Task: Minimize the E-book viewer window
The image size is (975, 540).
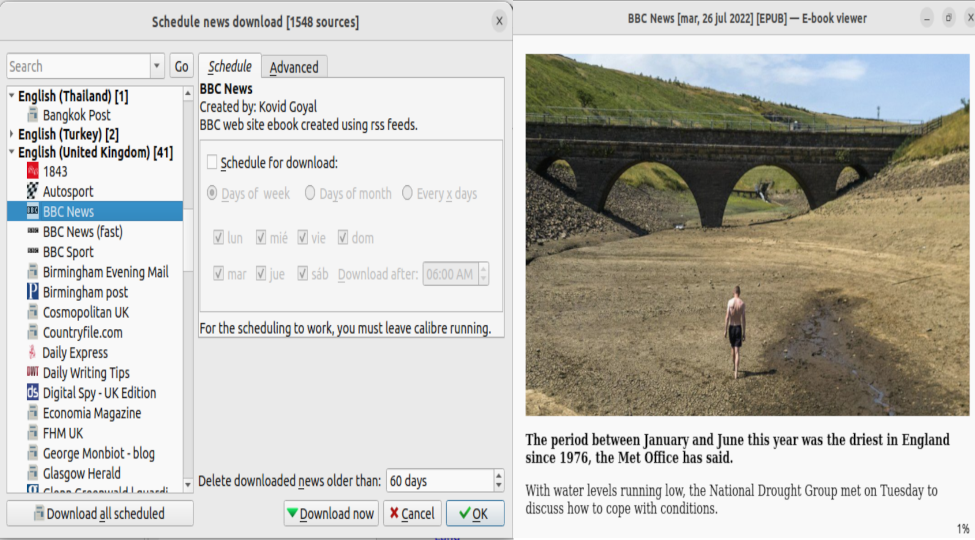Action: [x=926, y=18]
